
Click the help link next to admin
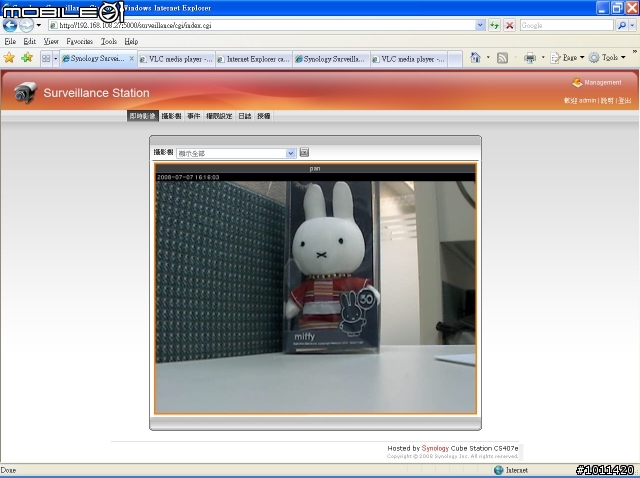(x=607, y=100)
